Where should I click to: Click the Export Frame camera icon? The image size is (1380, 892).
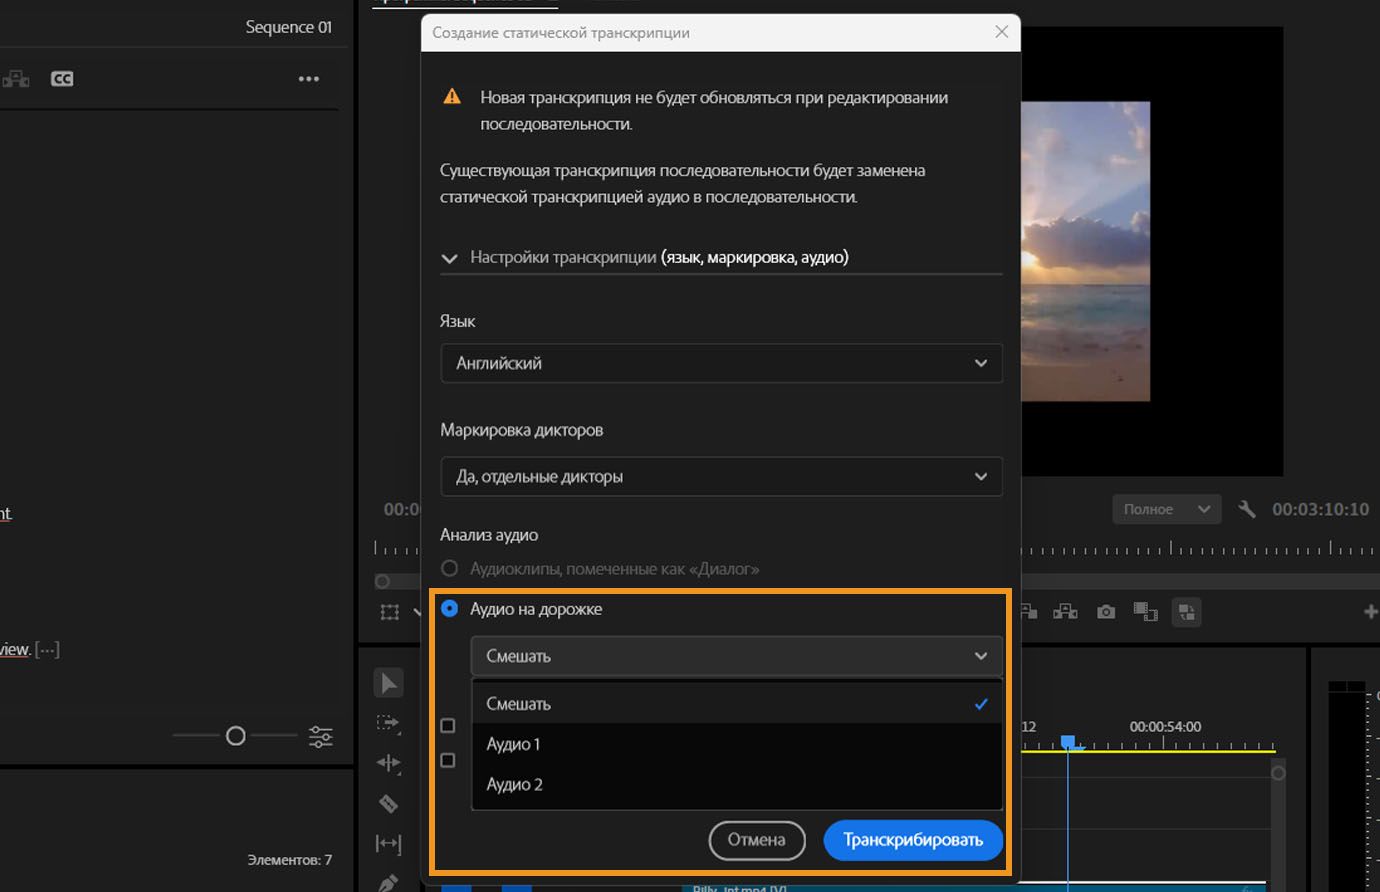pos(1106,612)
